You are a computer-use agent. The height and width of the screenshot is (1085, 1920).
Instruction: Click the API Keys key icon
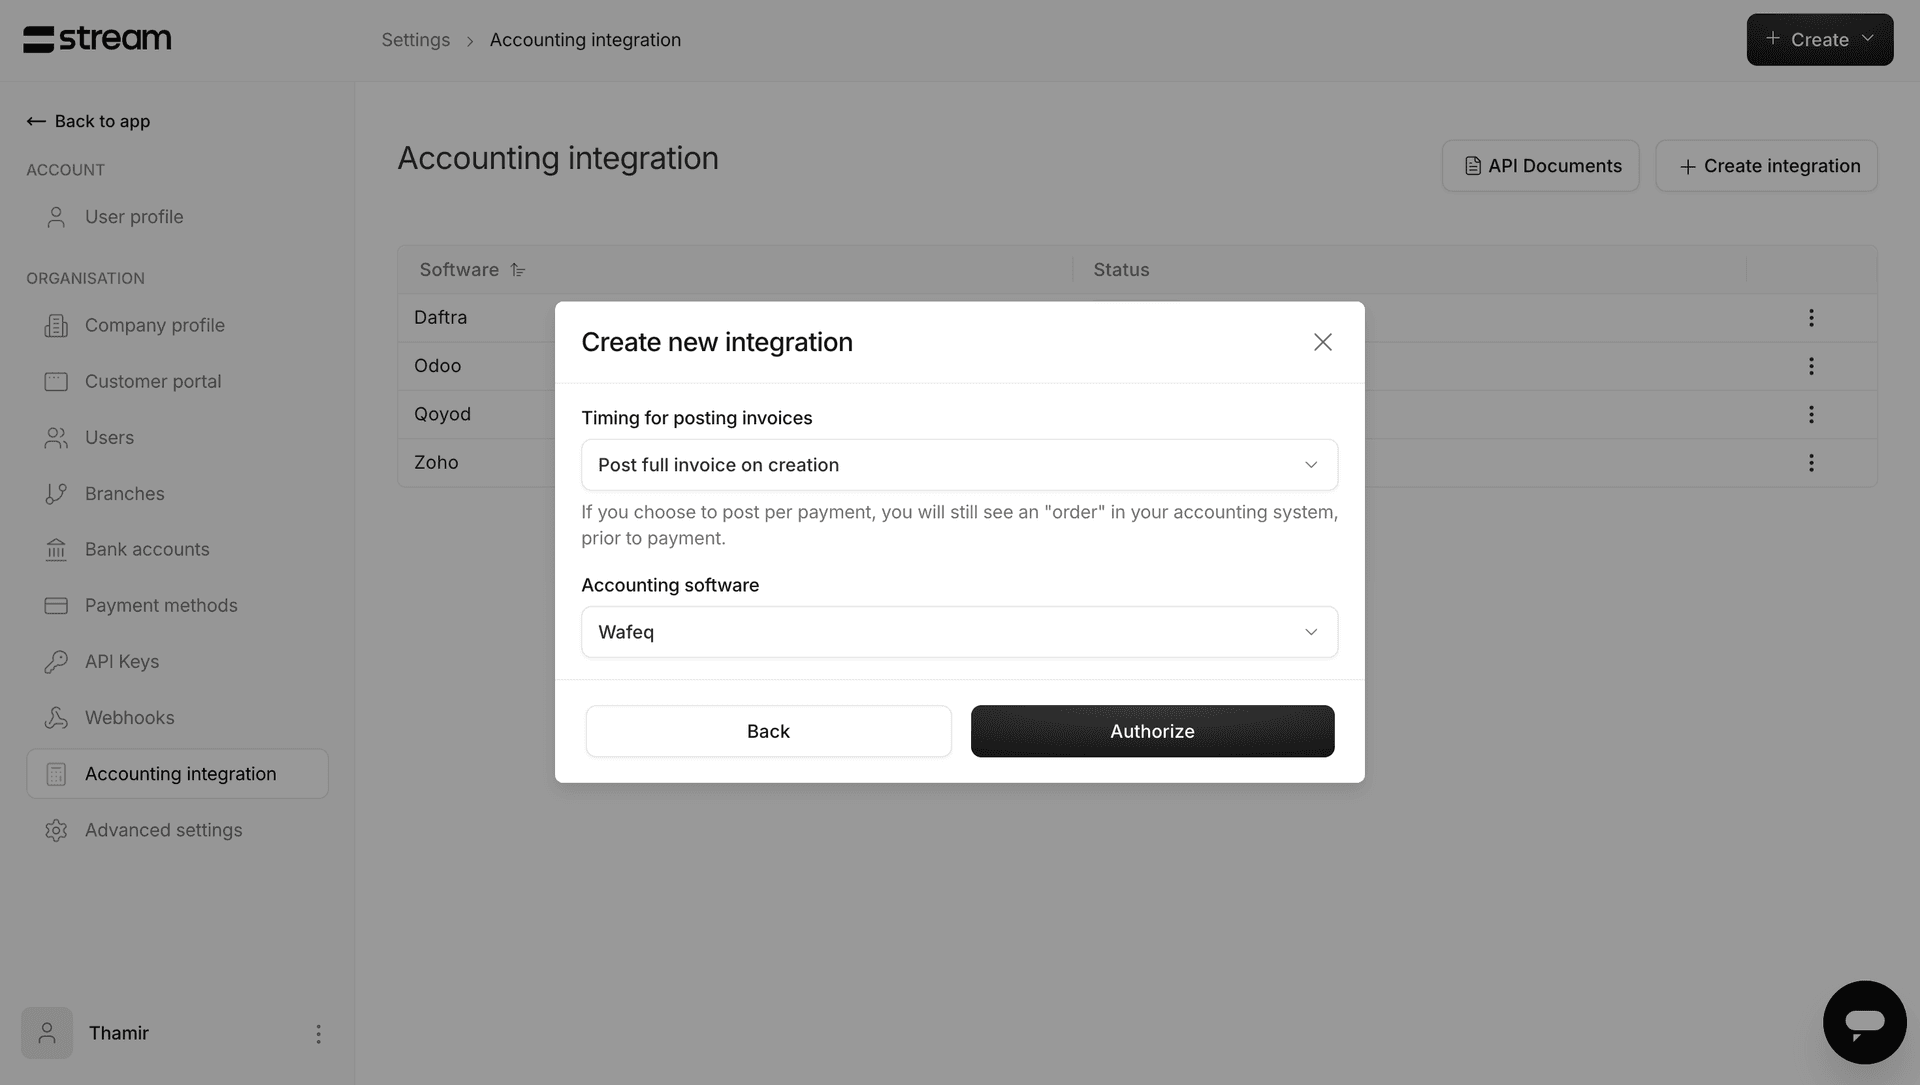coord(56,661)
